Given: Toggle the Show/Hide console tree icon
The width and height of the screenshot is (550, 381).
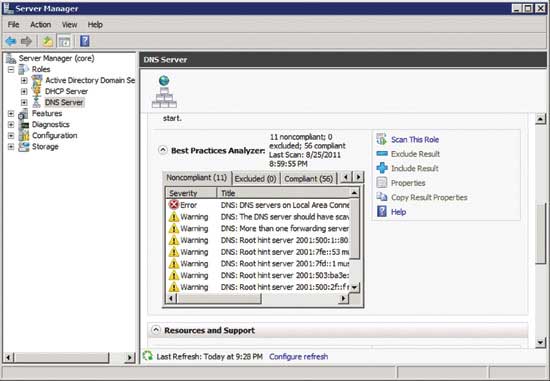Looking at the screenshot, I should point(64,41).
